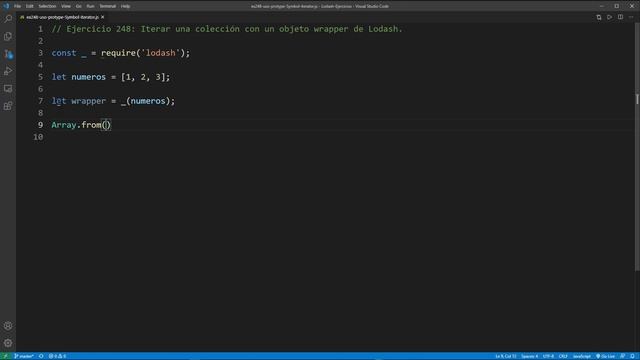Screen dimensions: 640x360
Task: Open the Run and Debug view
Action: pyautogui.click(x=8, y=71)
